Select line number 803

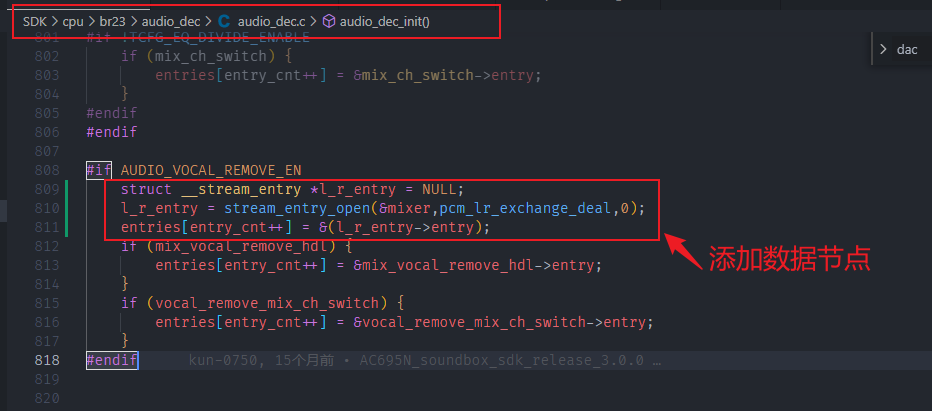pos(47,76)
